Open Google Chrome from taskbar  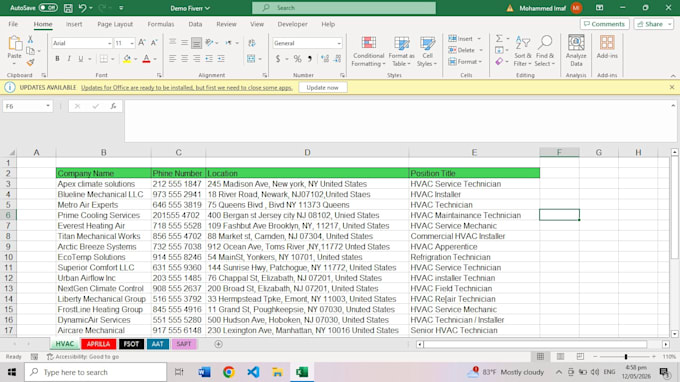pyautogui.click(x=229, y=372)
